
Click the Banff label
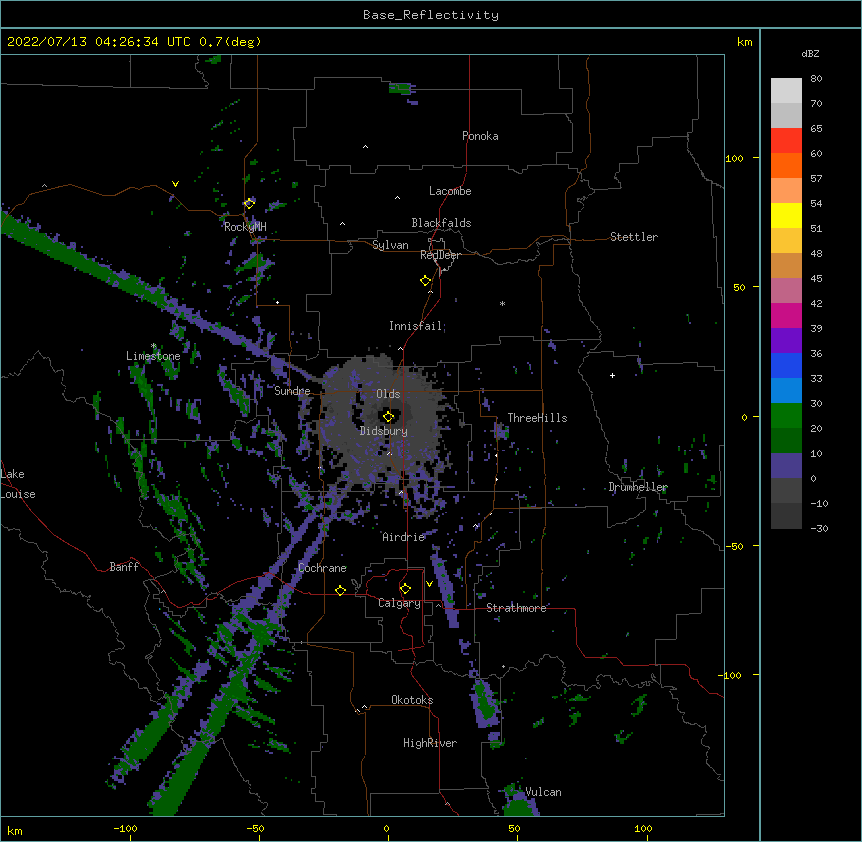[124, 567]
